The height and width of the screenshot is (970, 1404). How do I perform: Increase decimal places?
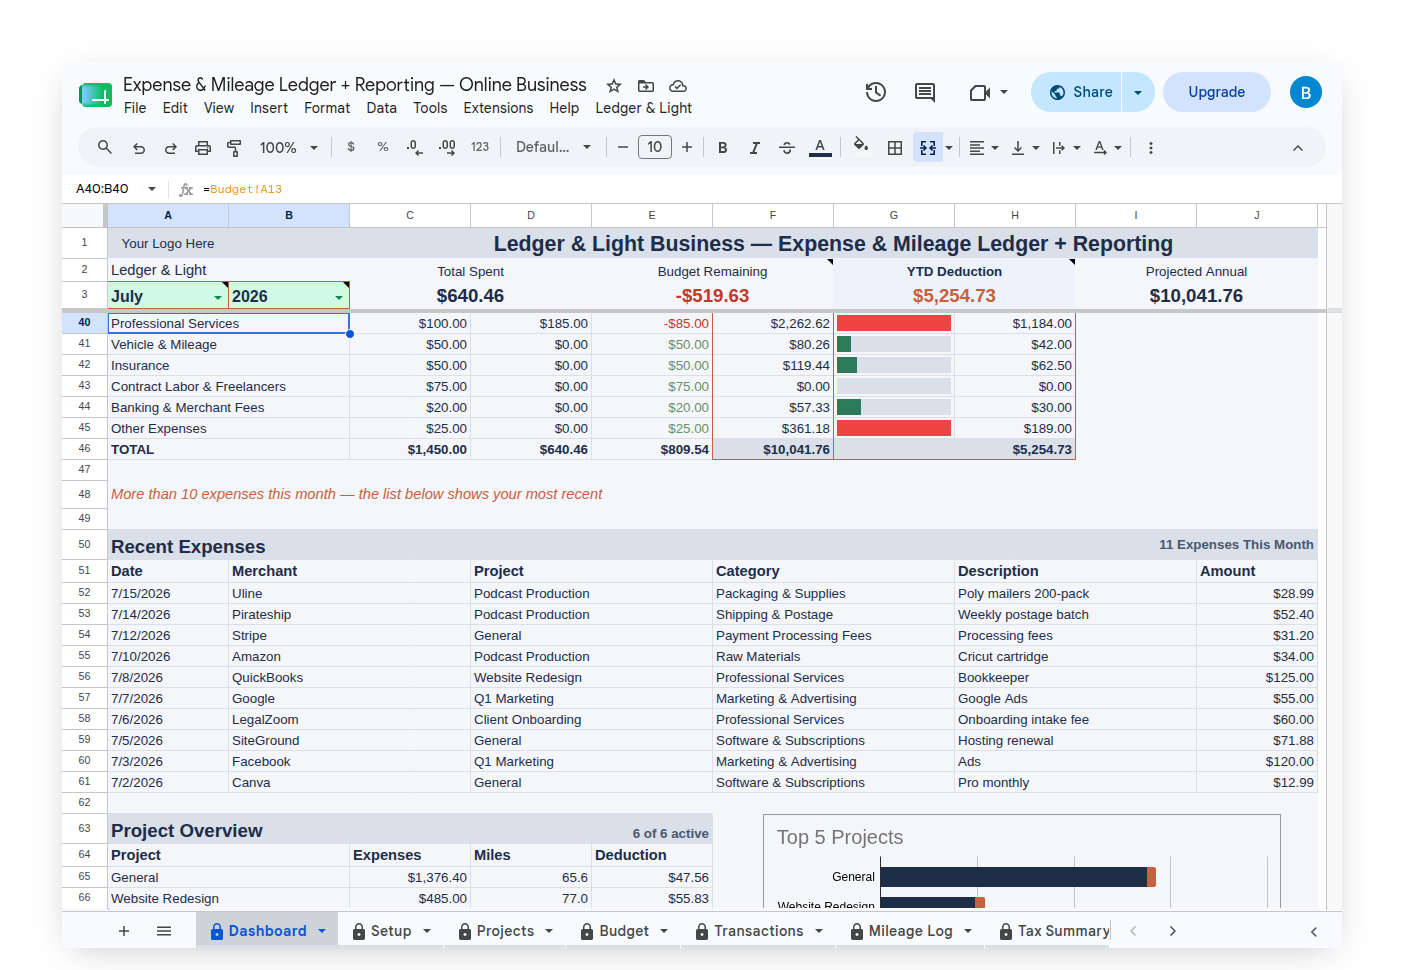click(x=447, y=147)
